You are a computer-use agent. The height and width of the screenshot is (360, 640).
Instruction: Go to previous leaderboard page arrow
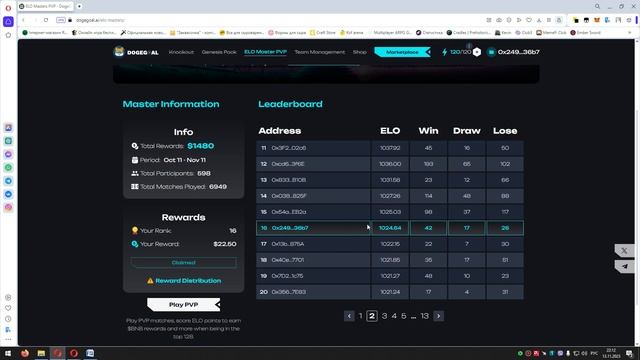click(x=349, y=316)
